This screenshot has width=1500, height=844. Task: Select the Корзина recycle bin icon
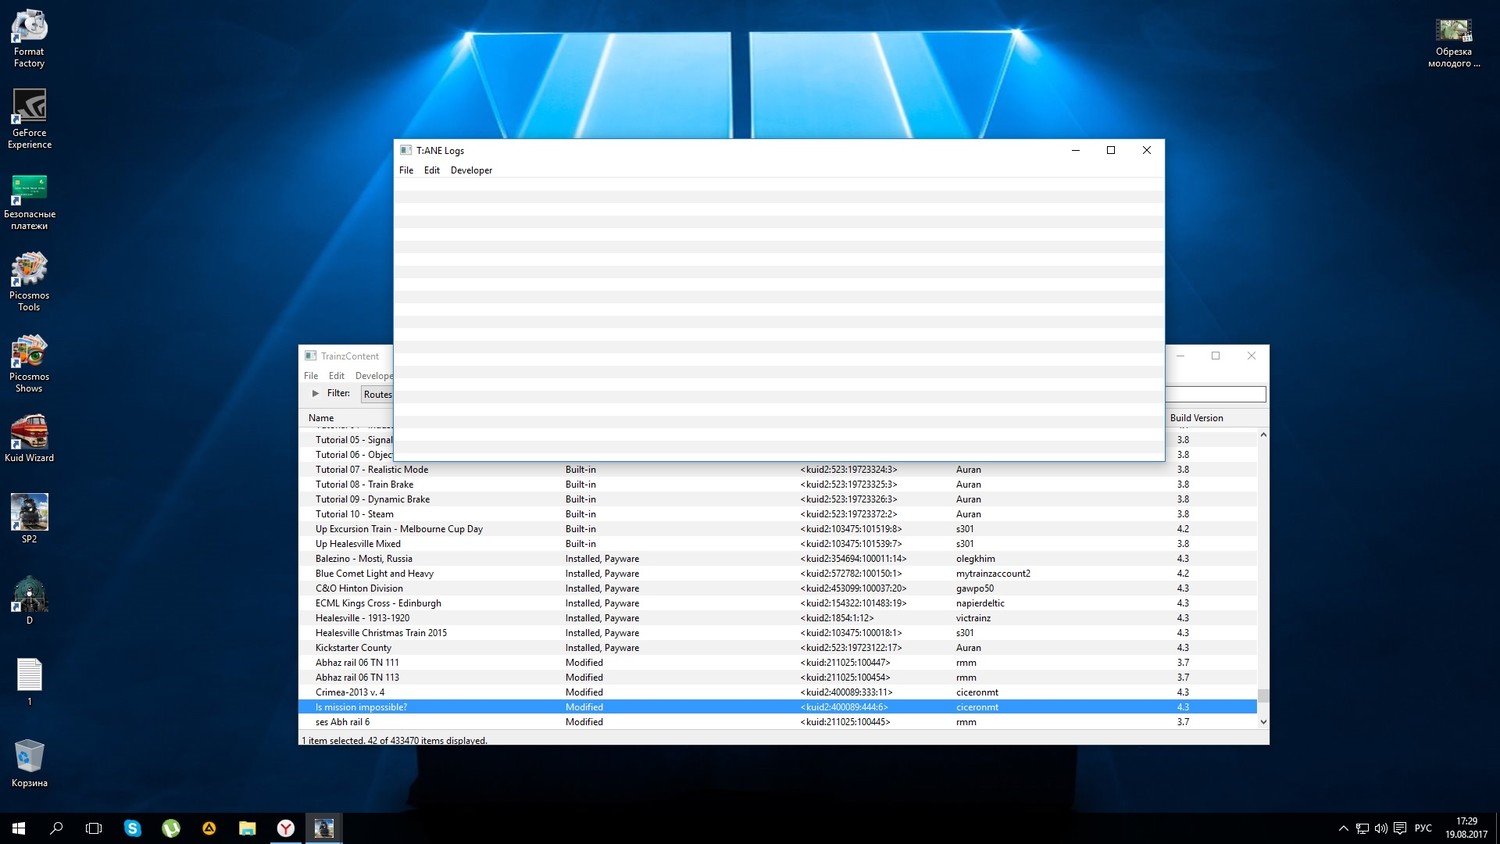coord(29,762)
